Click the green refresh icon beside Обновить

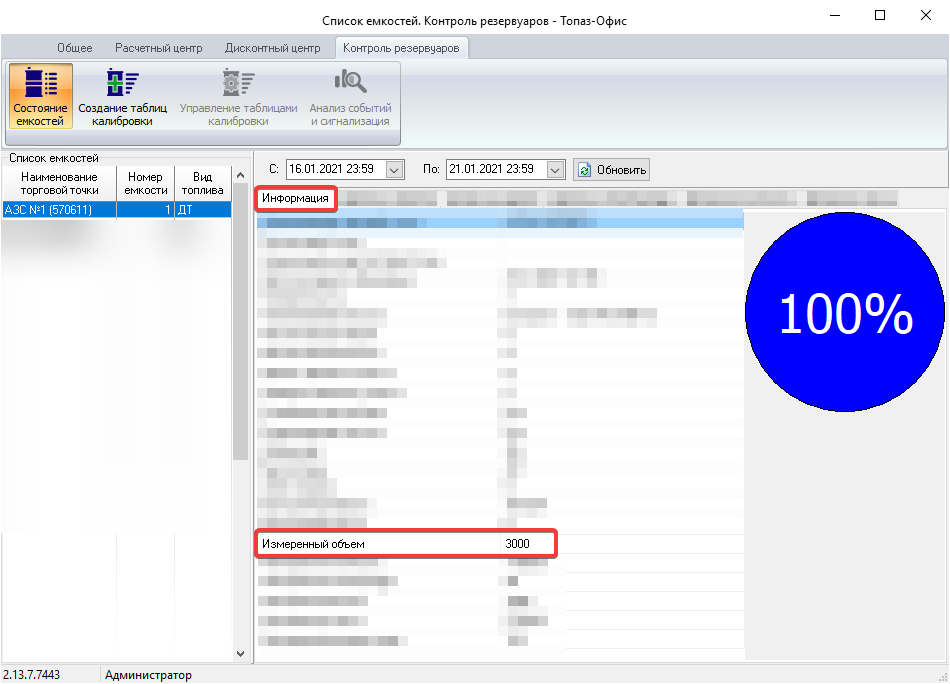[x=584, y=169]
